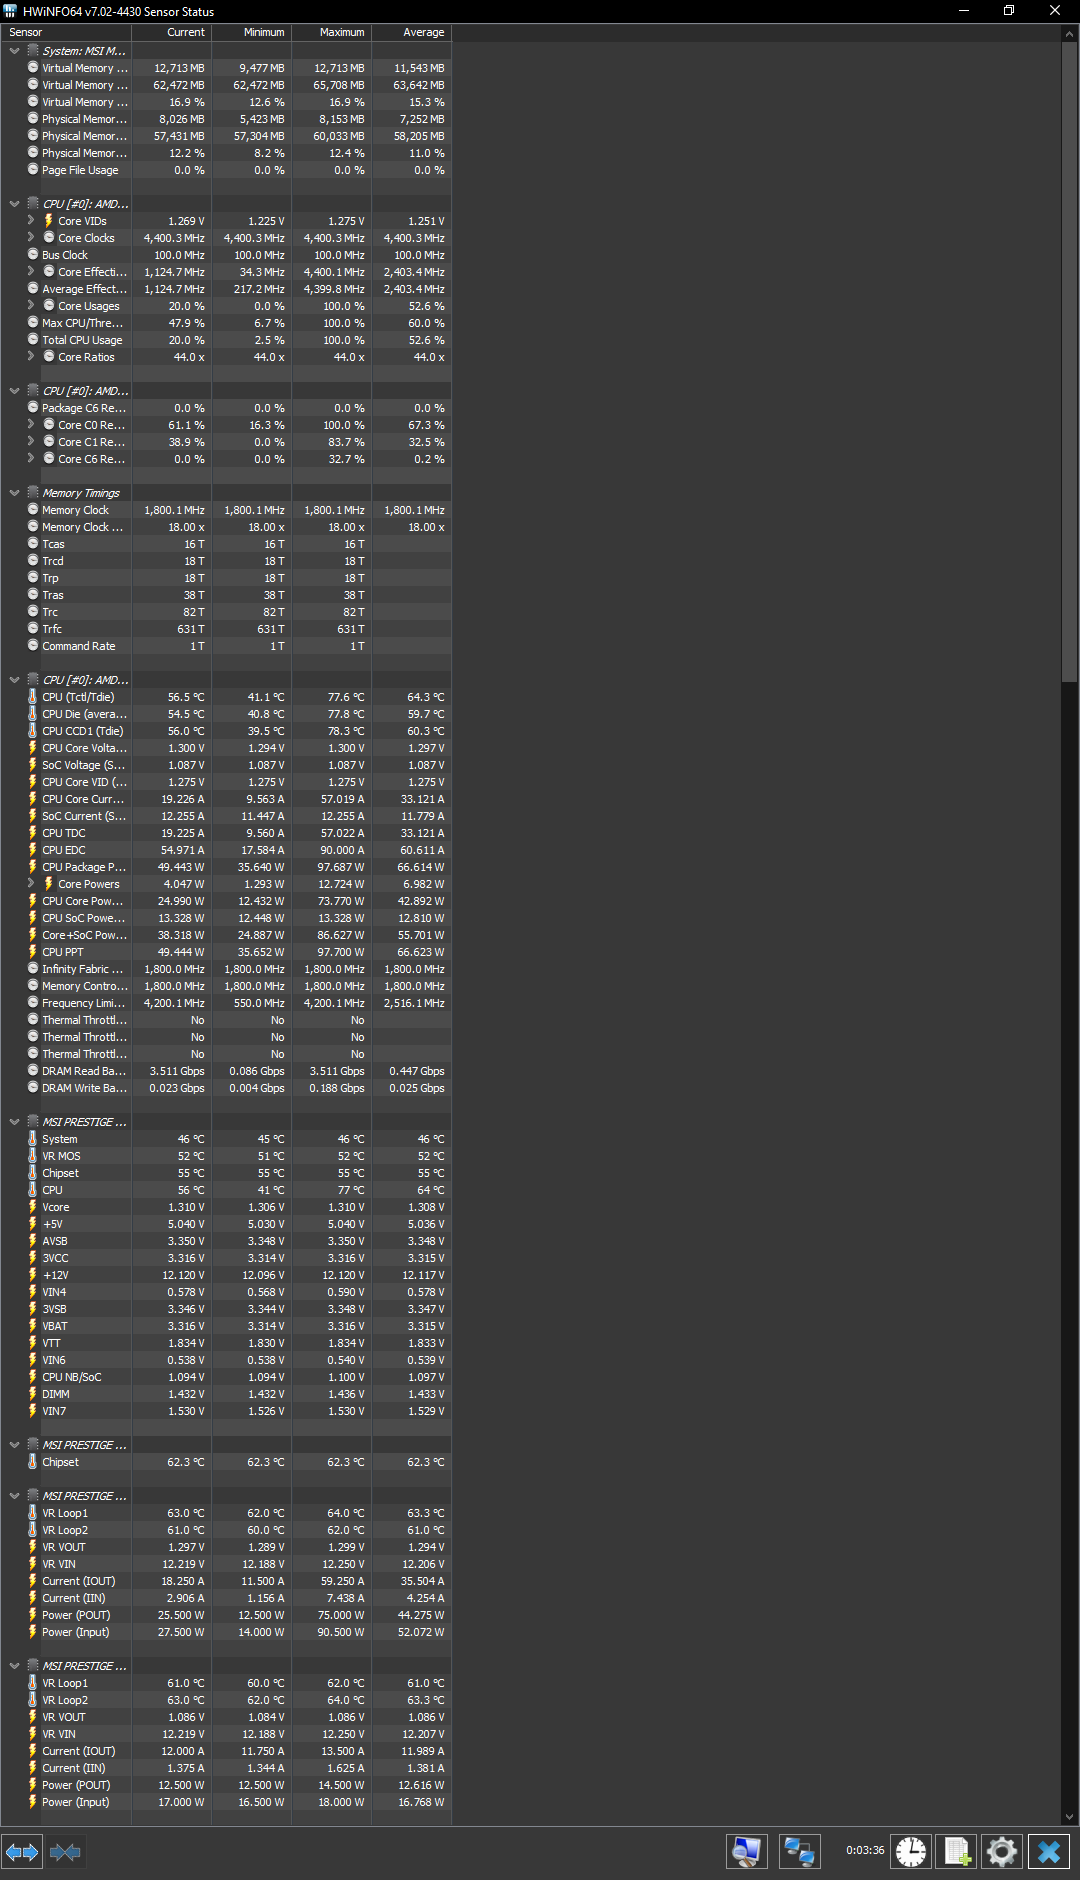Screen dimensions: 1080x1880
Task: Click circle icon beside DRAM Read Ba...
Action: click(33, 1071)
